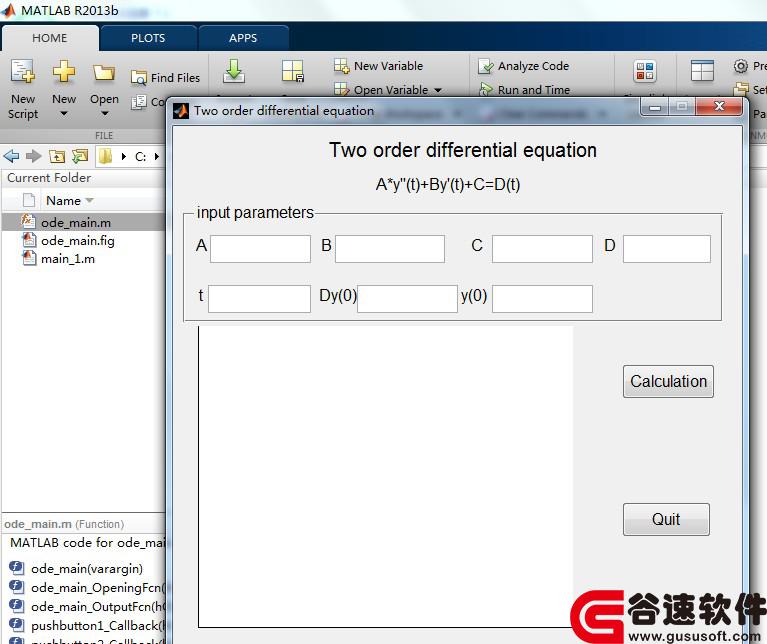This screenshot has height=644, width=767.
Task: Expand the path arrow after C:
Action: (x=157, y=156)
